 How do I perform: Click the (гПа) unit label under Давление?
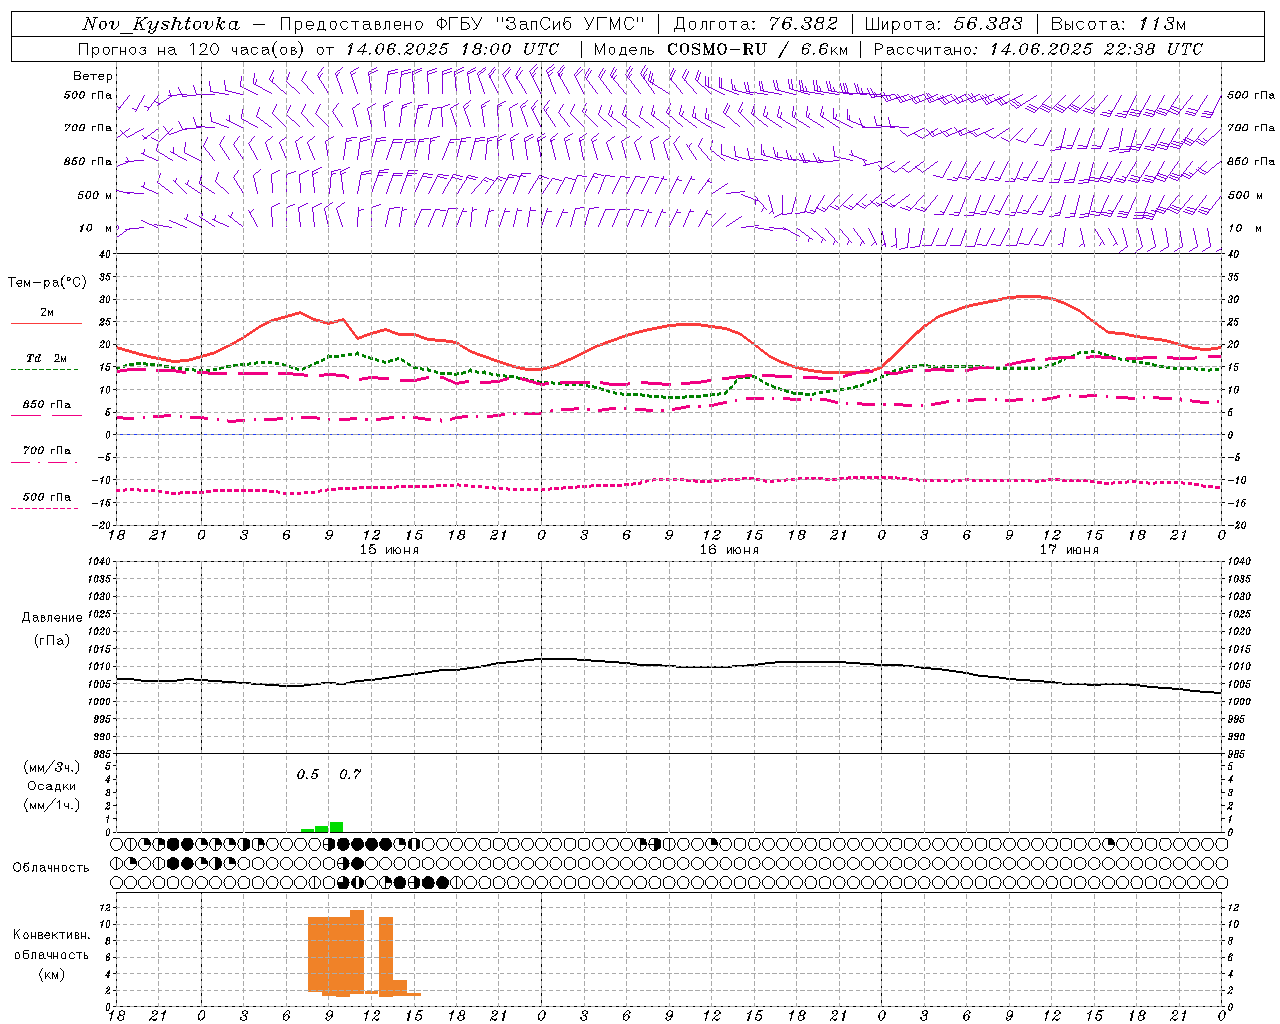point(52,640)
